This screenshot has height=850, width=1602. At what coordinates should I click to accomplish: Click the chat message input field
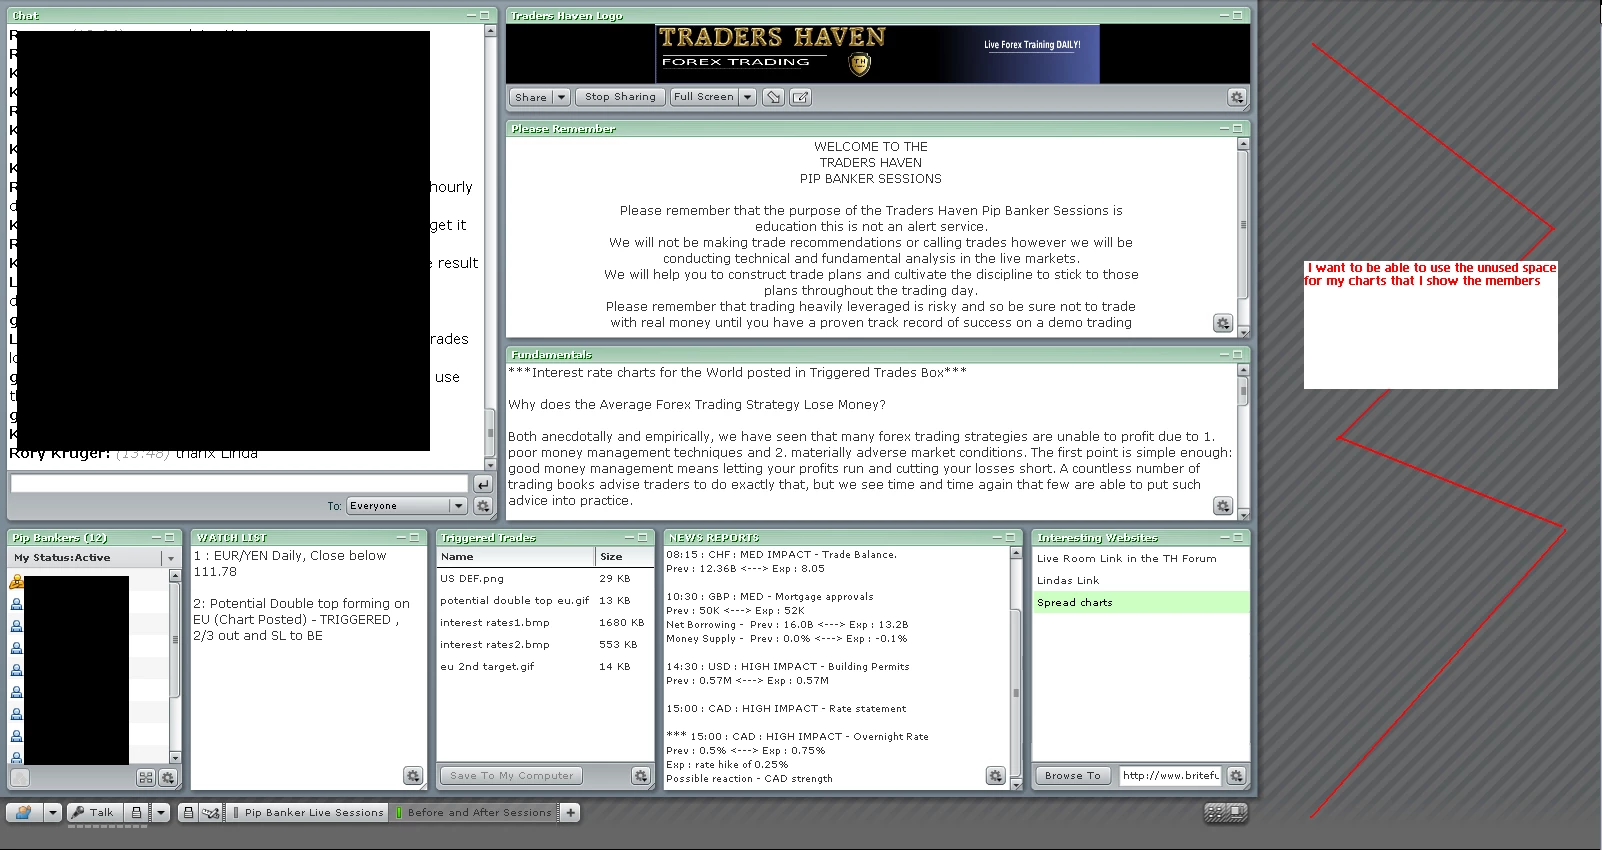pos(240,484)
